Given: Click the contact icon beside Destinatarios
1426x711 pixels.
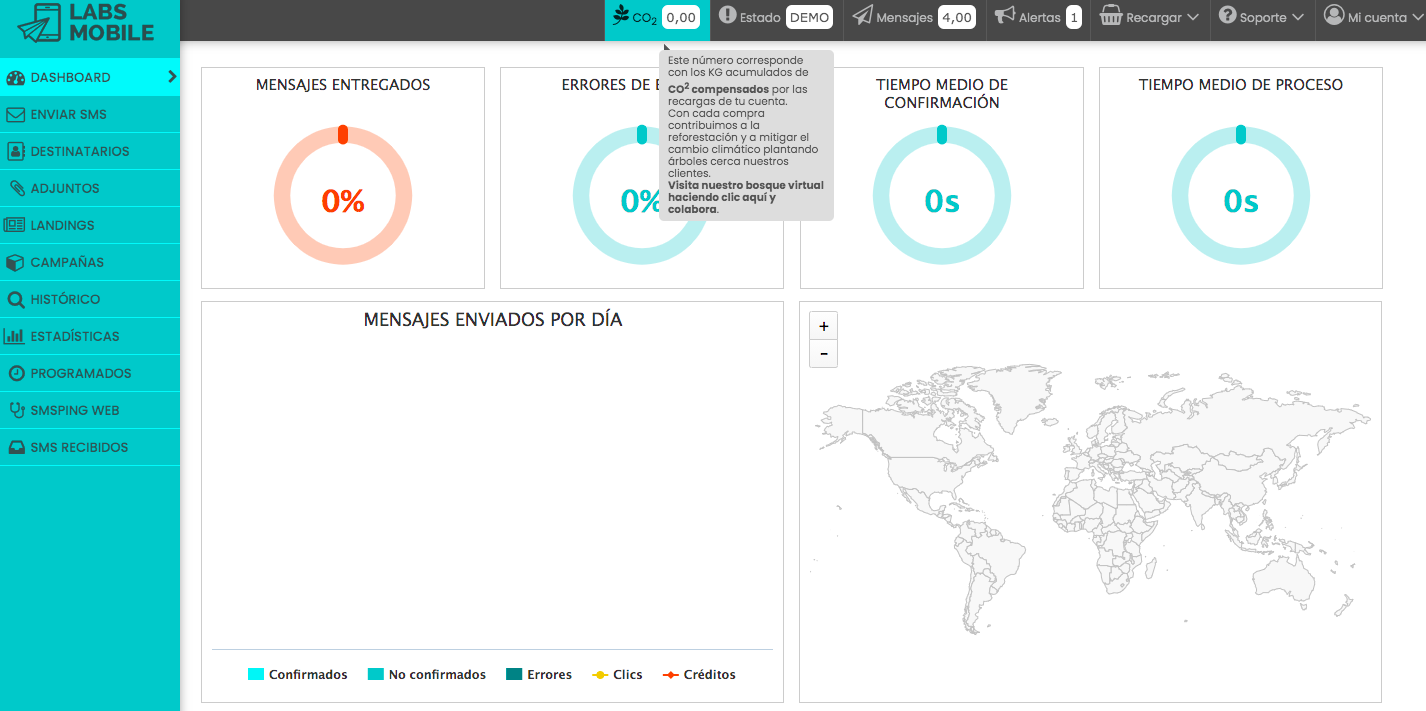Looking at the screenshot, I should click(x=15, y=152).
